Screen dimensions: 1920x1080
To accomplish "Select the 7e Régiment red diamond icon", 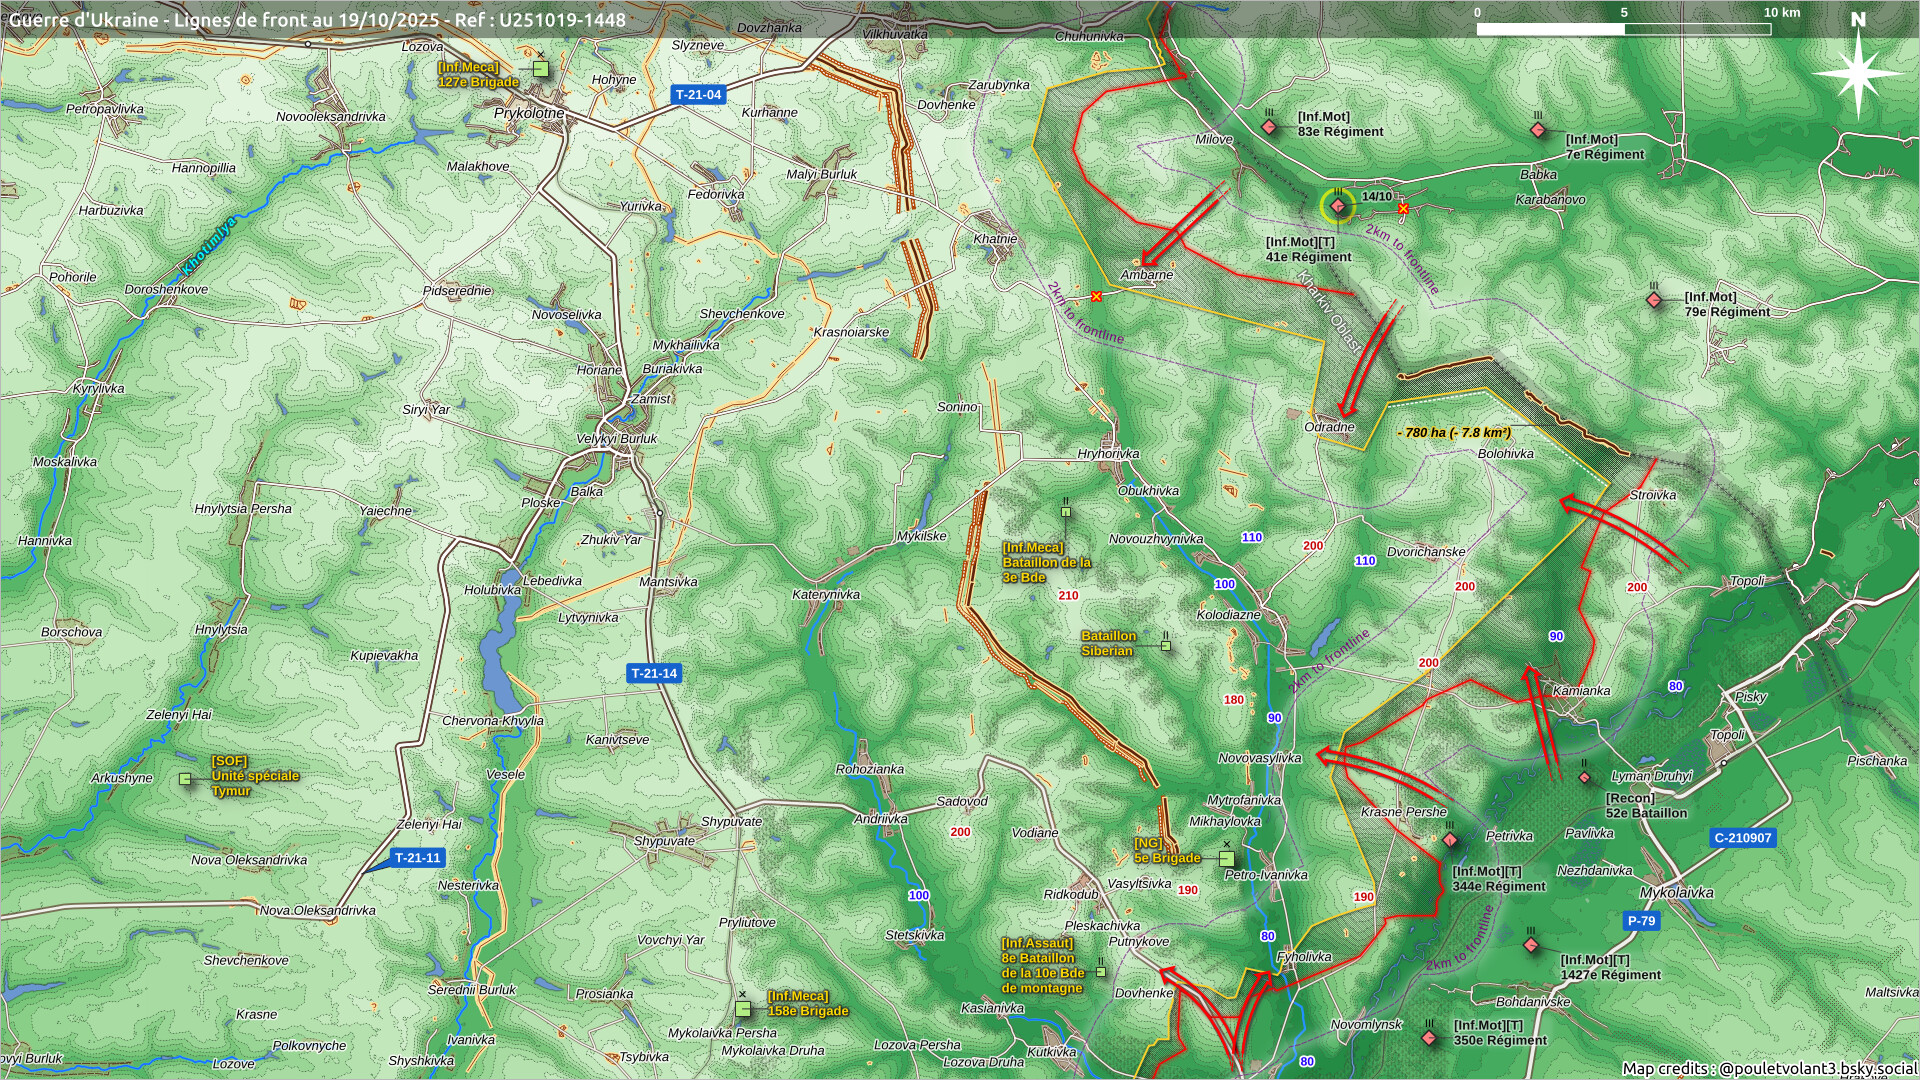I will click(1538, 130).
